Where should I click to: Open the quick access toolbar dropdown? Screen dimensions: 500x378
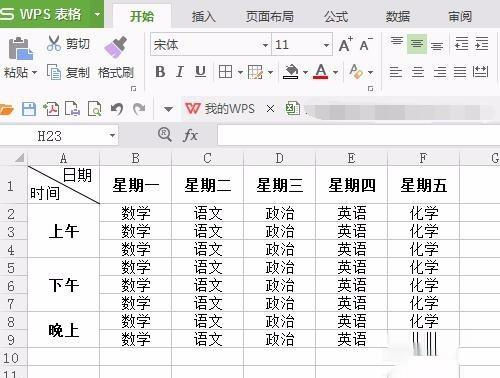[x=168, y=109]
